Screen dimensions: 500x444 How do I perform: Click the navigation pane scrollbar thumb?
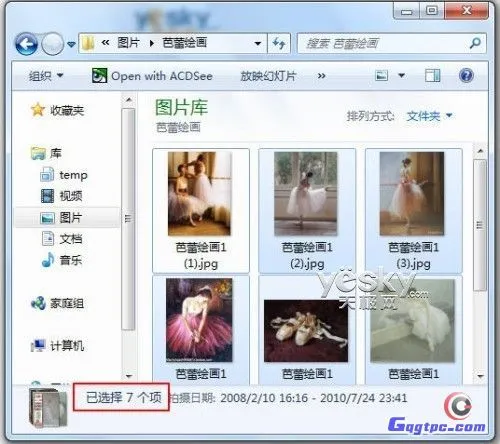click(x=128, y=219)
